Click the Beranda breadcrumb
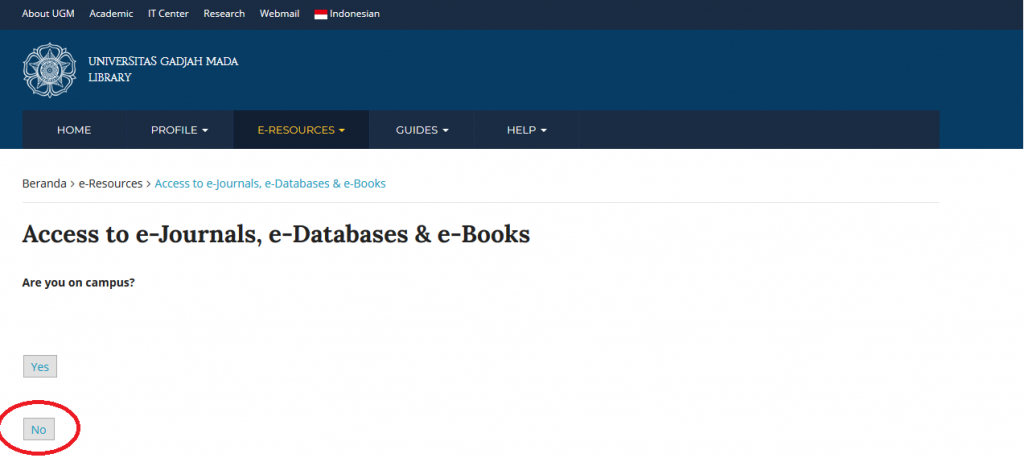 (44, 184)
